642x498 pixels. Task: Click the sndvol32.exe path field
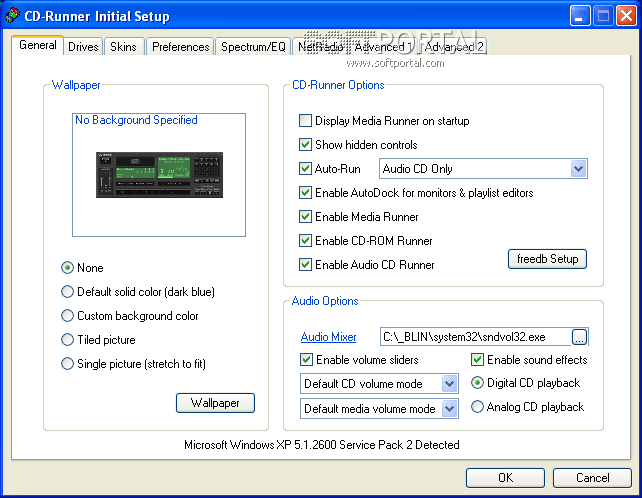[476, 337]
